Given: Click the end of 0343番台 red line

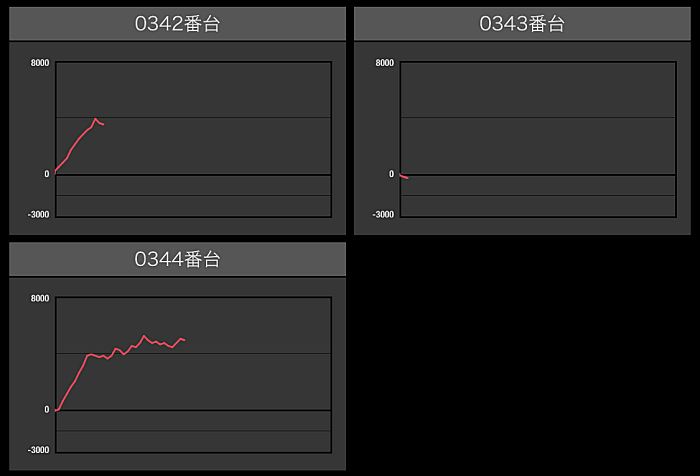Looking at the screenshot, I should point(408,178).
